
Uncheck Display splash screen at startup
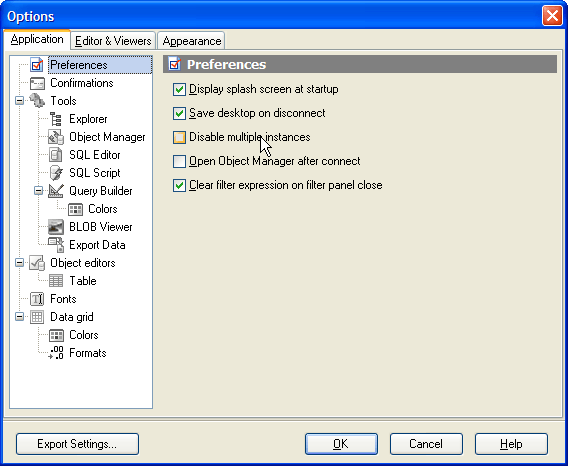179,89
